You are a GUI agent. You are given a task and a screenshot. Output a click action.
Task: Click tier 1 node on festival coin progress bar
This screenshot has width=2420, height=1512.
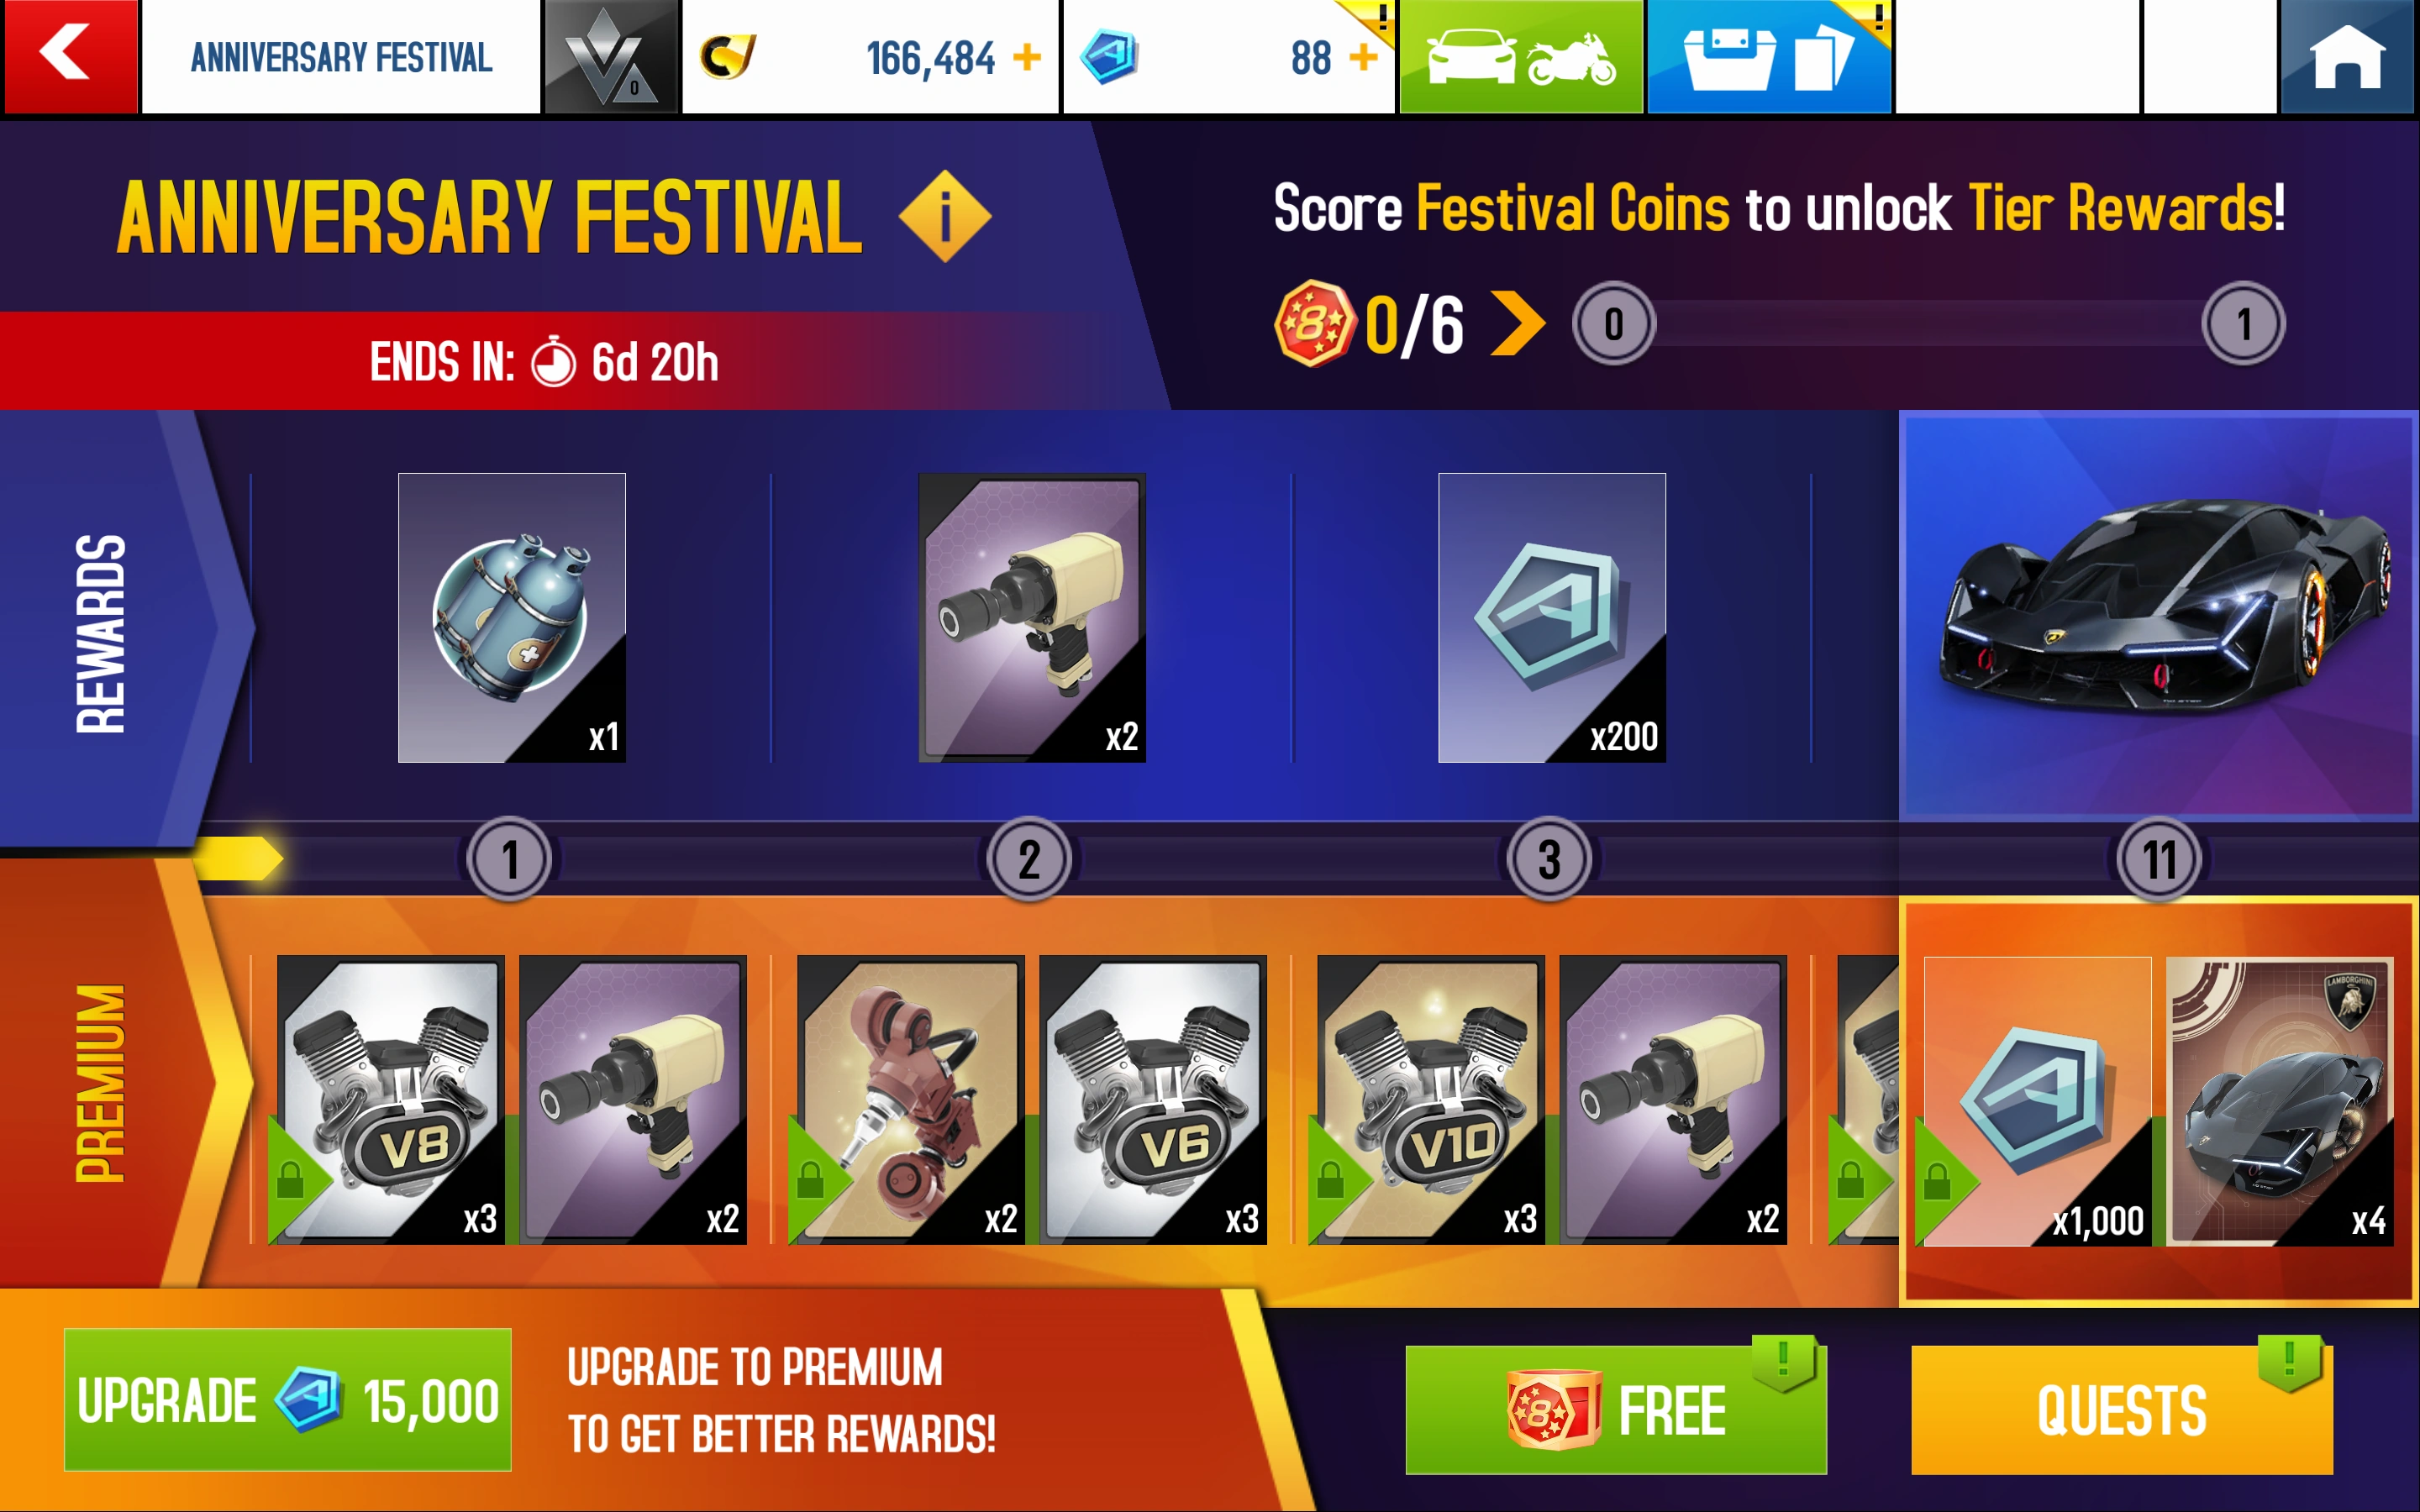tap(2243, 324)
